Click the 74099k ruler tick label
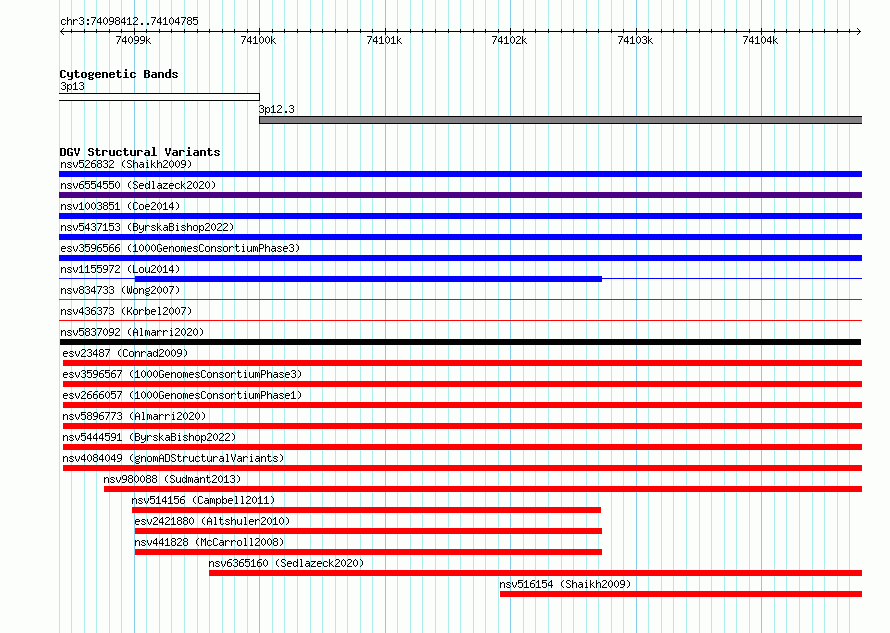This screenshot has width=890, height=633. [133, 40]
